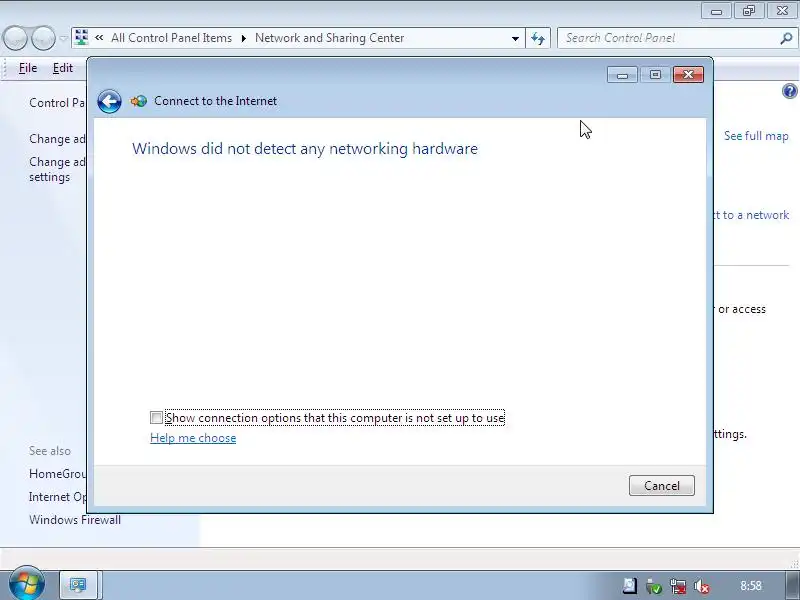Open the recent pages dropdown arrow
The width and height of the screenshot is (800, 600).
(x=63, y=38)
